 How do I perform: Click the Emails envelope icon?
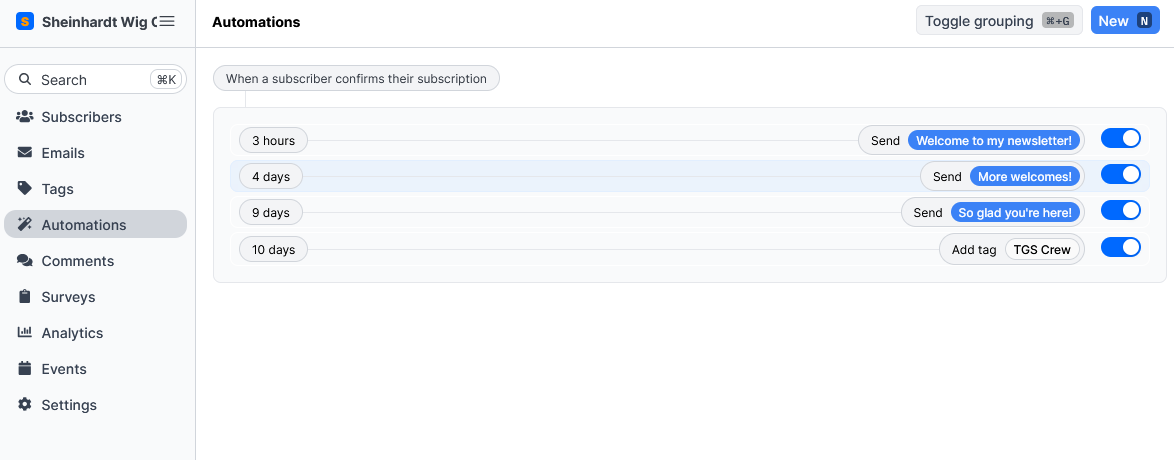point(25,153)
